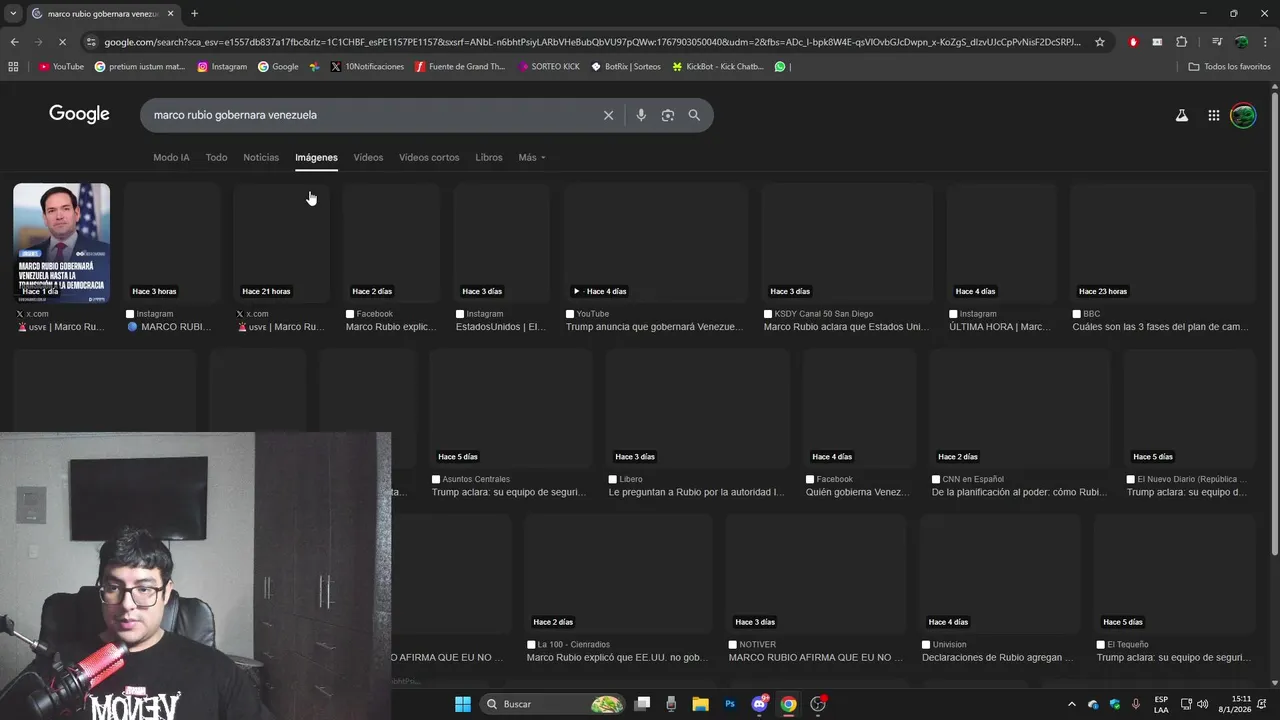Open the SORTEO KICK bookmark
The height and width of the screenshot is (720, 1280).
click(x=549, y=67)
